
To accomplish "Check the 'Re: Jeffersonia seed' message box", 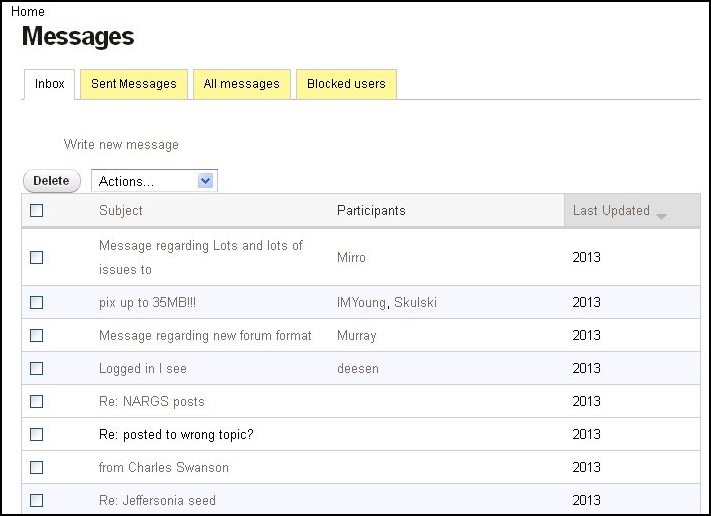I will (37, 500).
